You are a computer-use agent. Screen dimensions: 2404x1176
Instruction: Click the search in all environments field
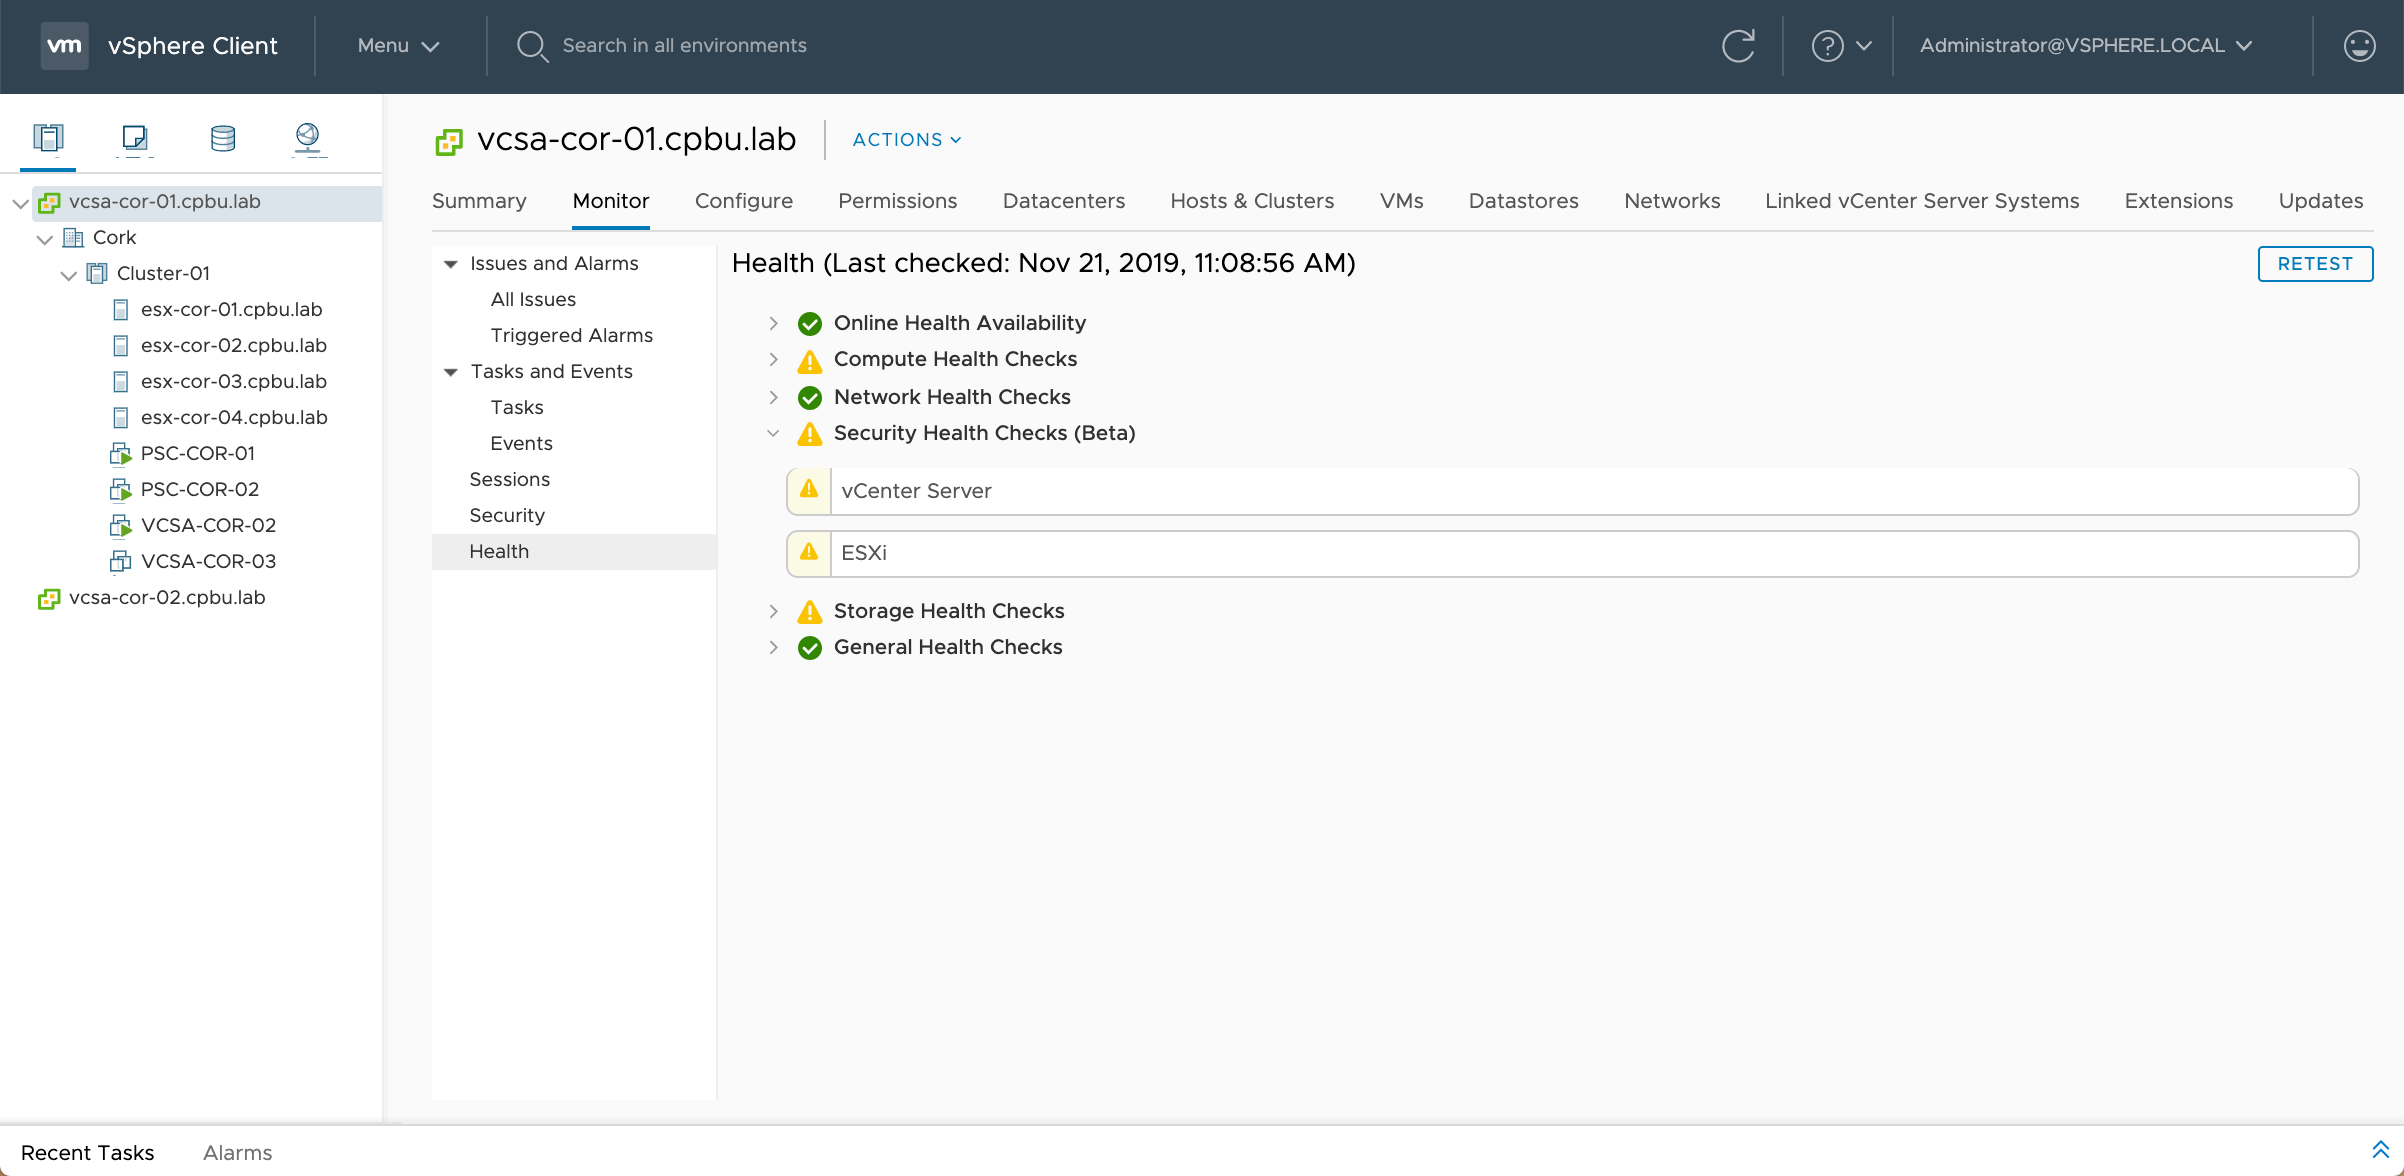pyautogui.click(x=684, y=45)
